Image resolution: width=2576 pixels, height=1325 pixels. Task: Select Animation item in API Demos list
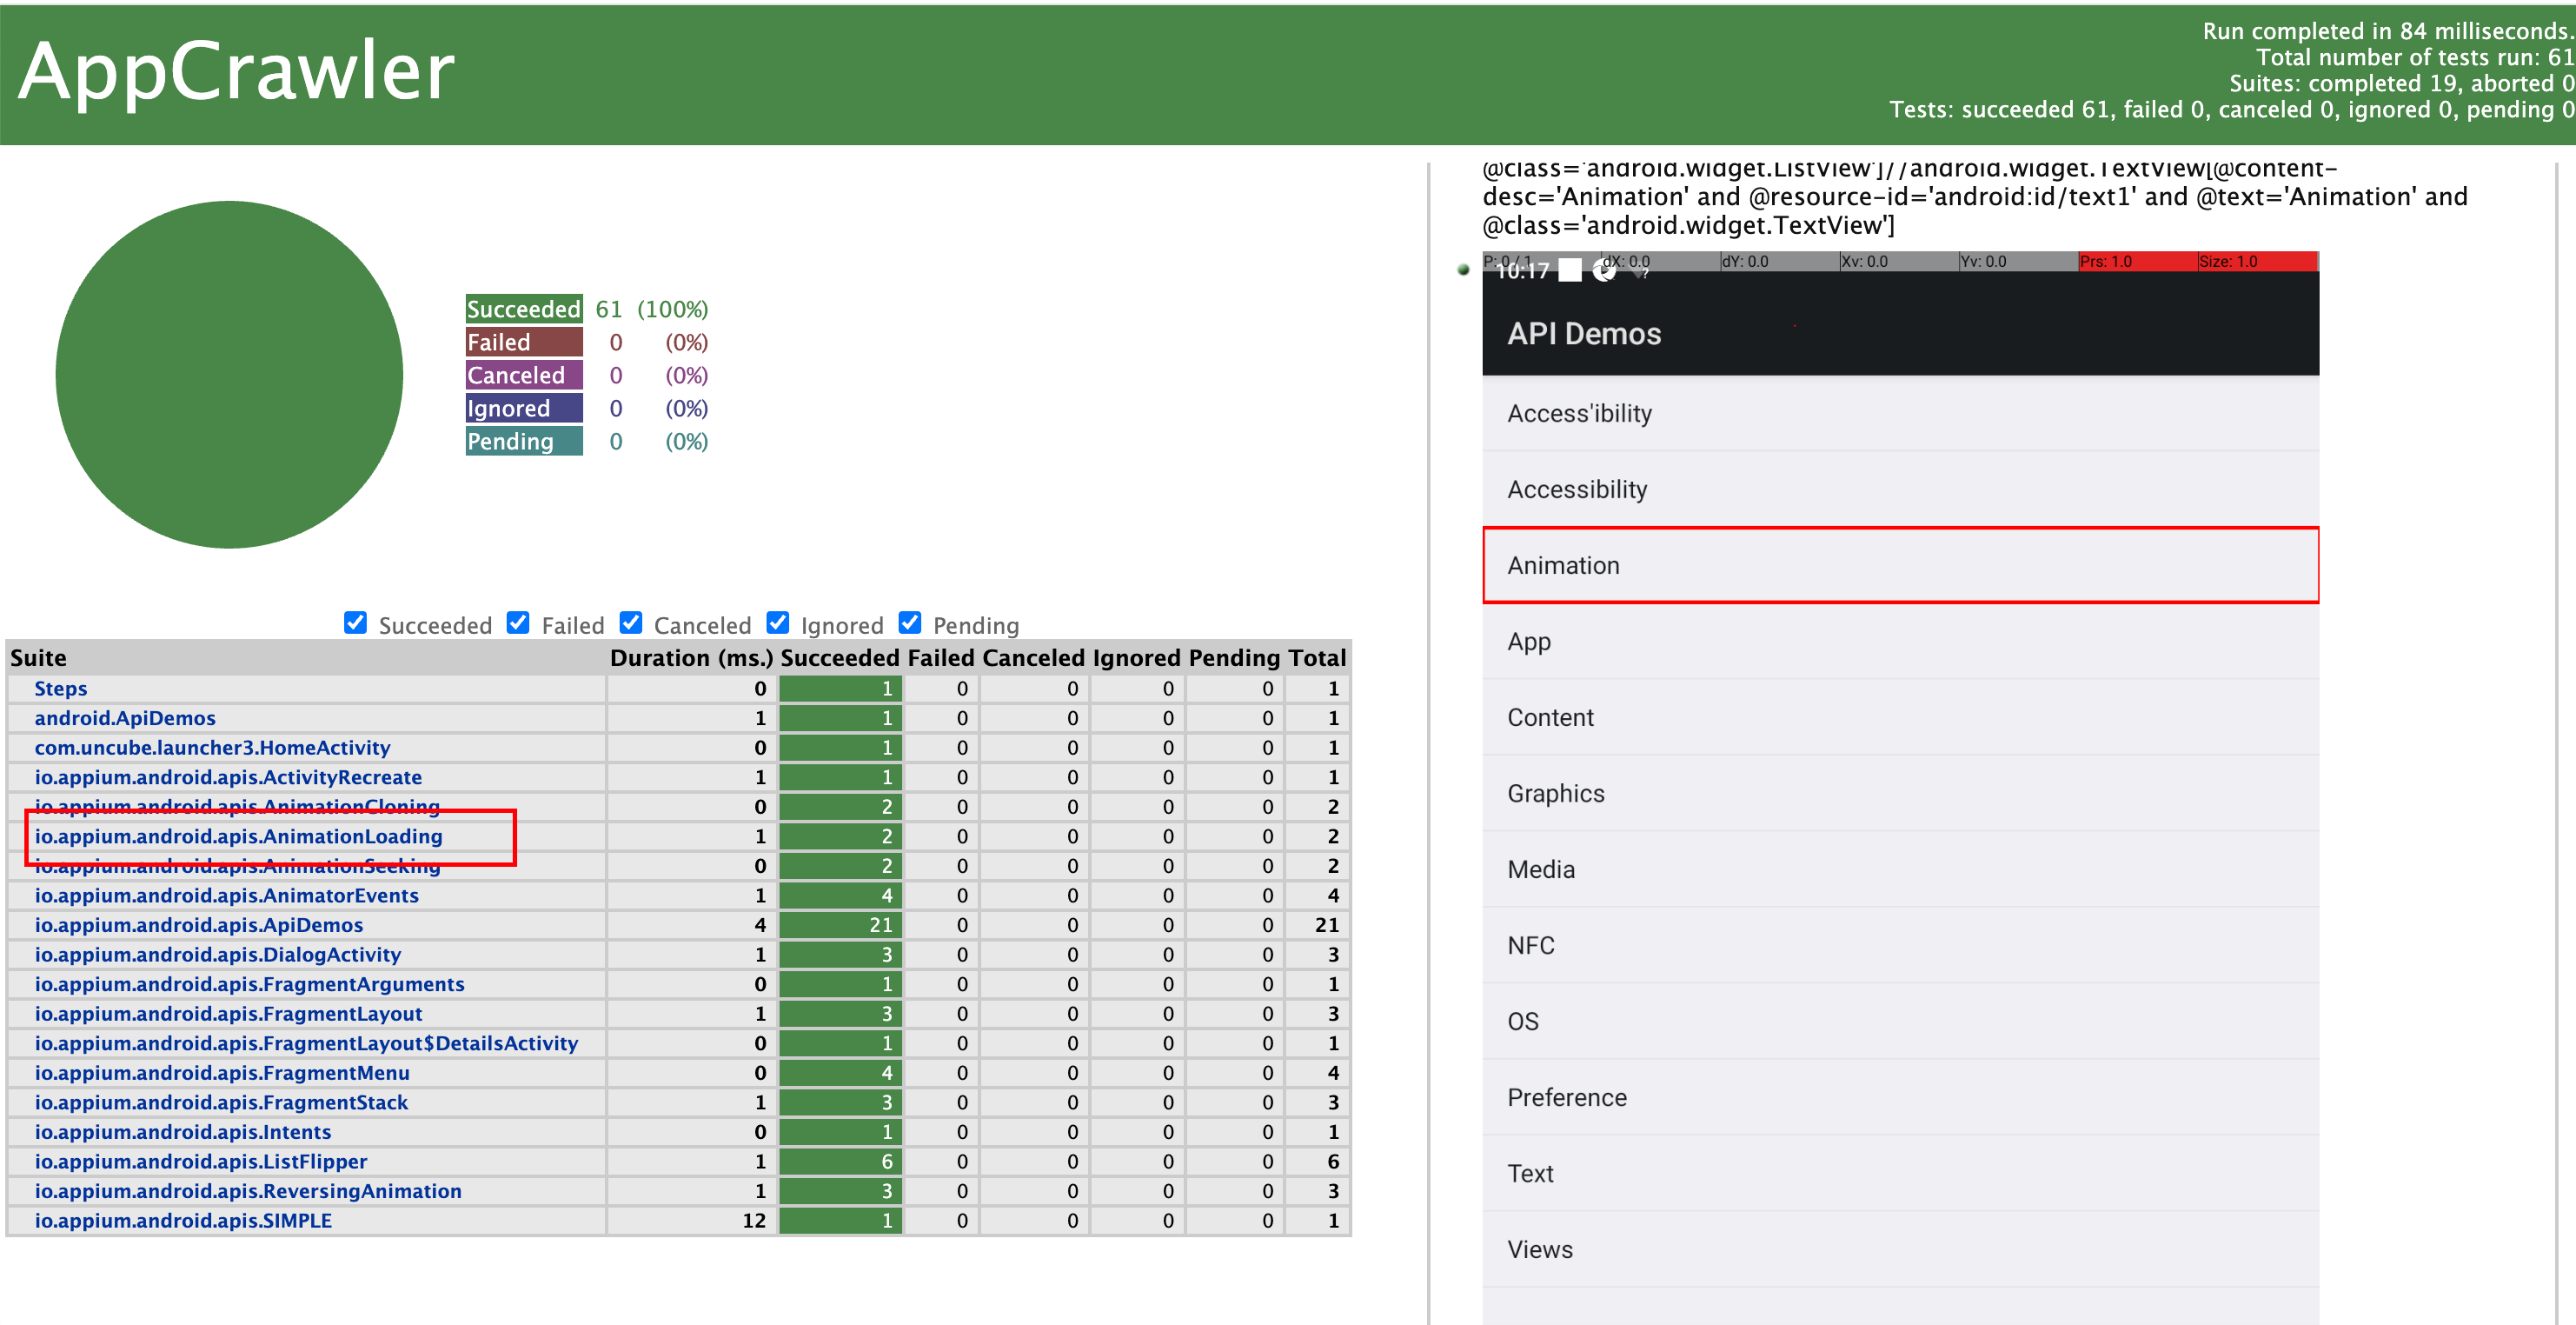[1899, 565]
